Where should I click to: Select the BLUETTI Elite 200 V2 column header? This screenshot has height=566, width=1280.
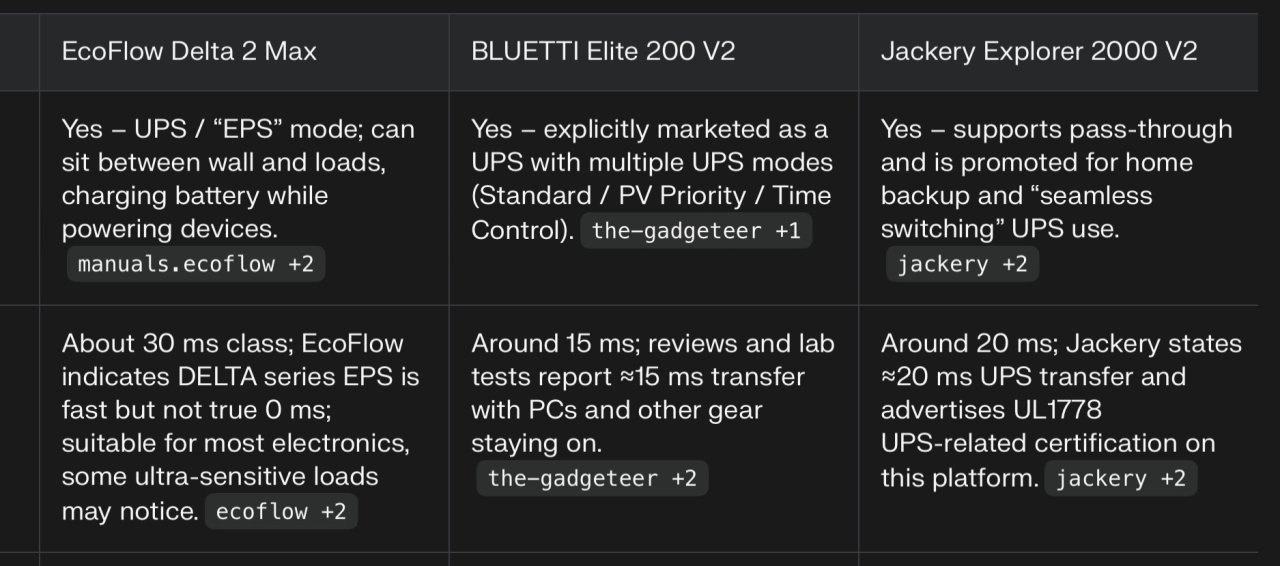(x=603, y=52)
